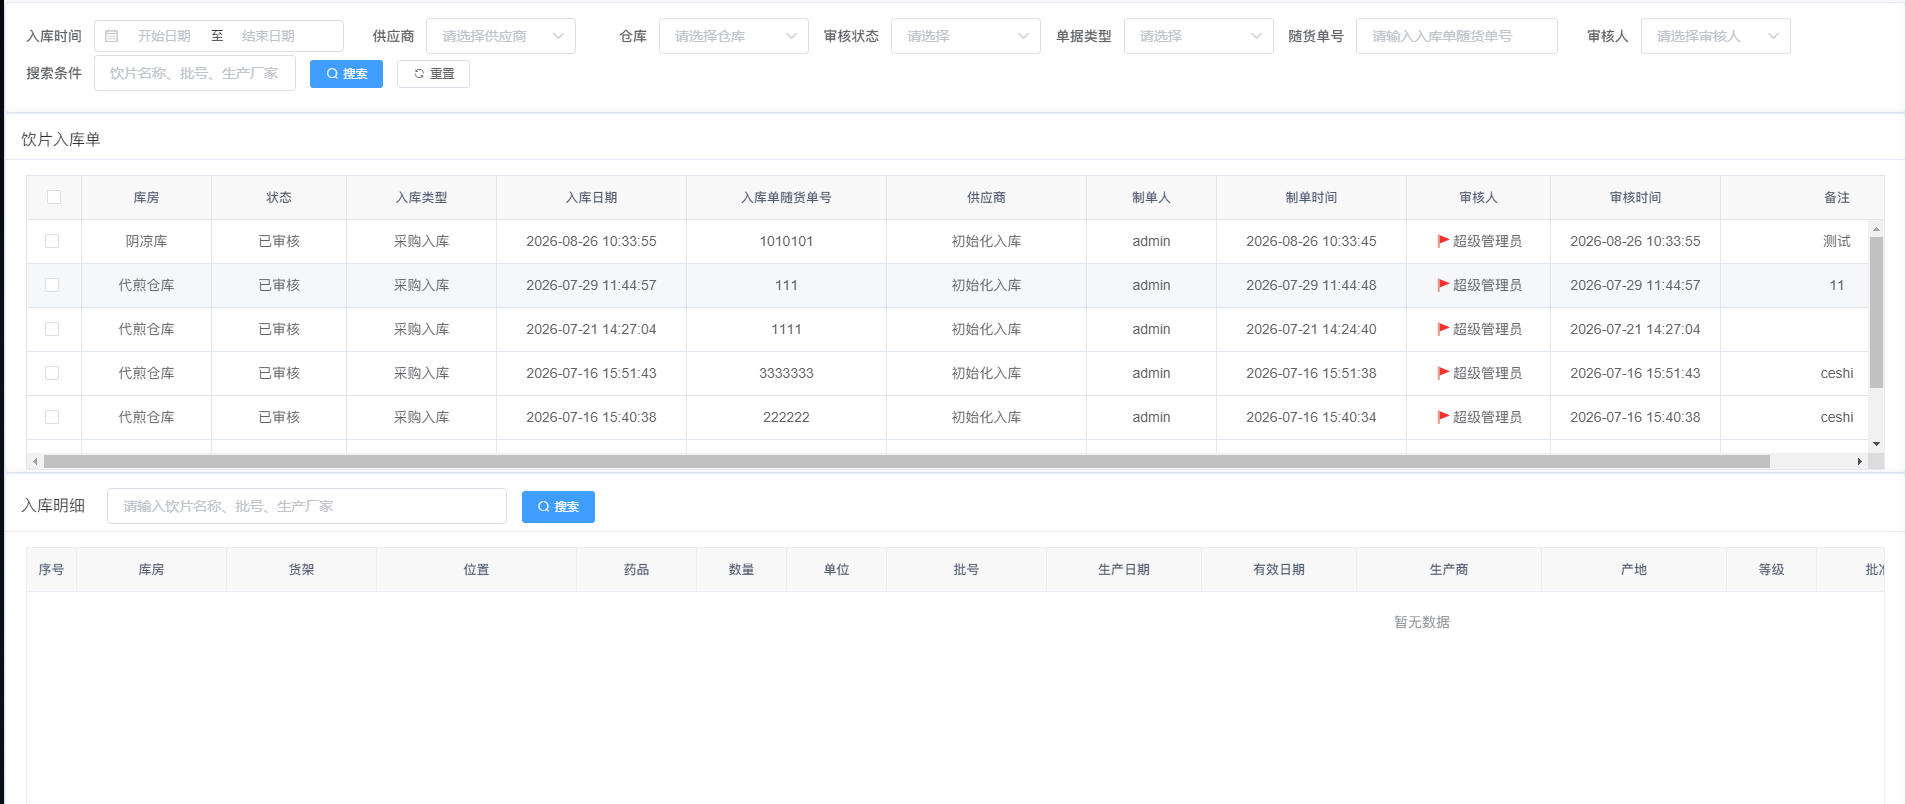The width and height of the screenshot is (1905, 804).
Task: Click the 重置 reset button
Action: point(433,74)
